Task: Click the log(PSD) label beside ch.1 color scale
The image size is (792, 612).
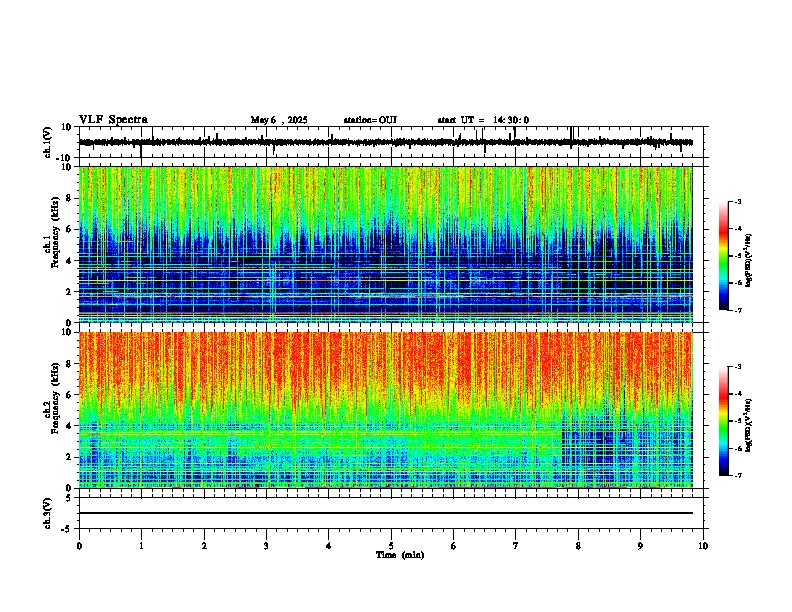Action: (748, 261)
